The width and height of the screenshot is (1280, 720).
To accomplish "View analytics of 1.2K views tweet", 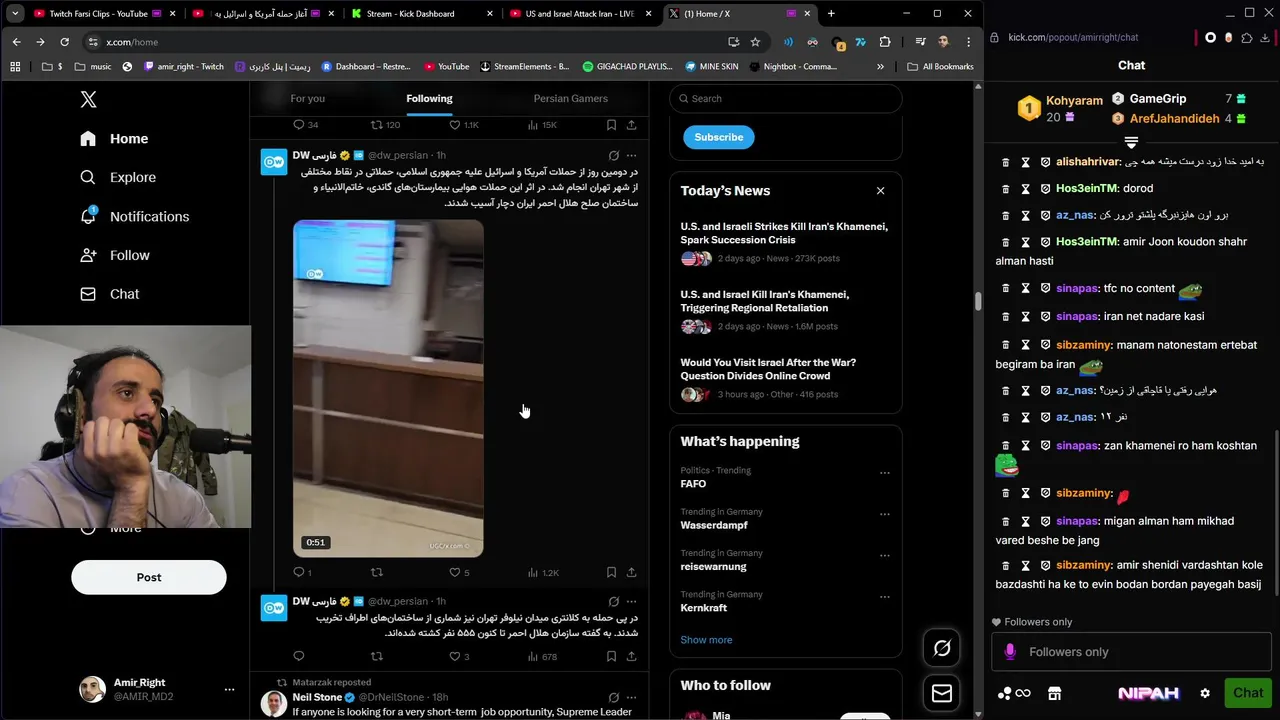I will [x=543, y=573].
